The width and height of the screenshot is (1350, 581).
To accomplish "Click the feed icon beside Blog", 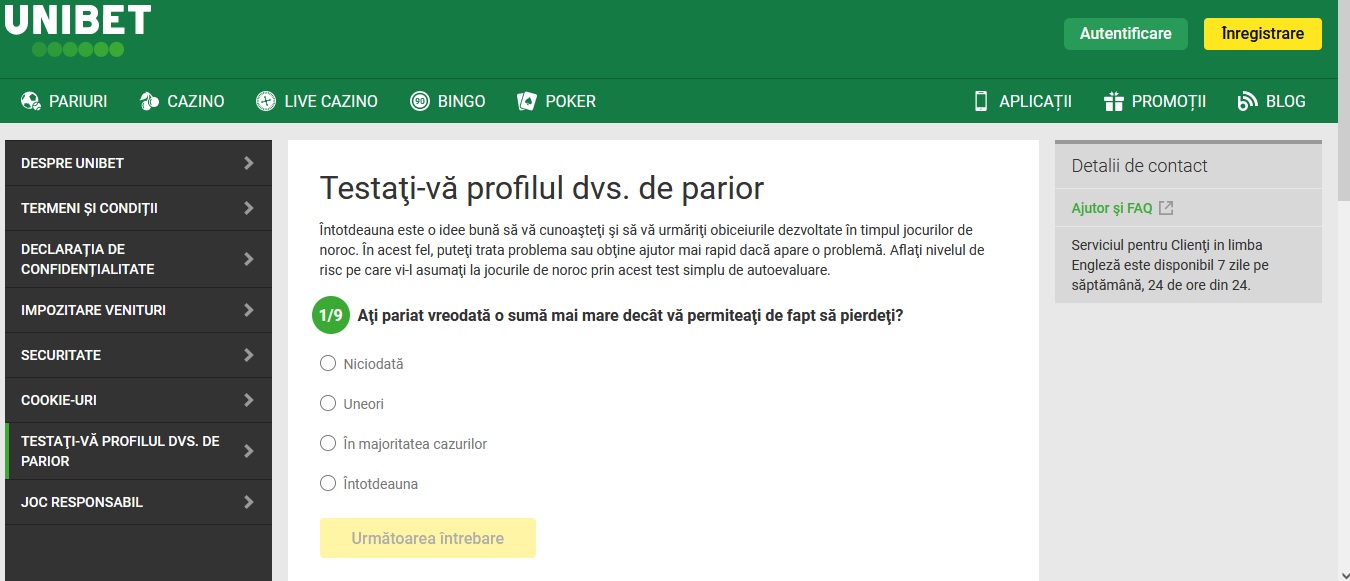I will pos(1247,101).
